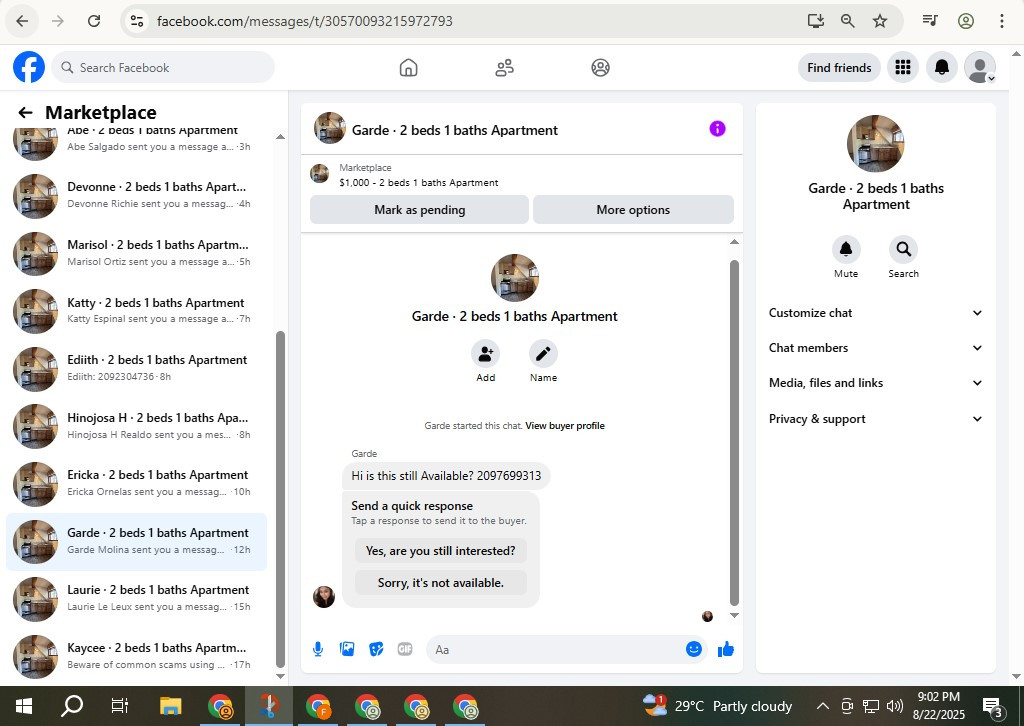The image size is (1024, 726).
Task: Click browser back arrow
Action: point(22,21)
